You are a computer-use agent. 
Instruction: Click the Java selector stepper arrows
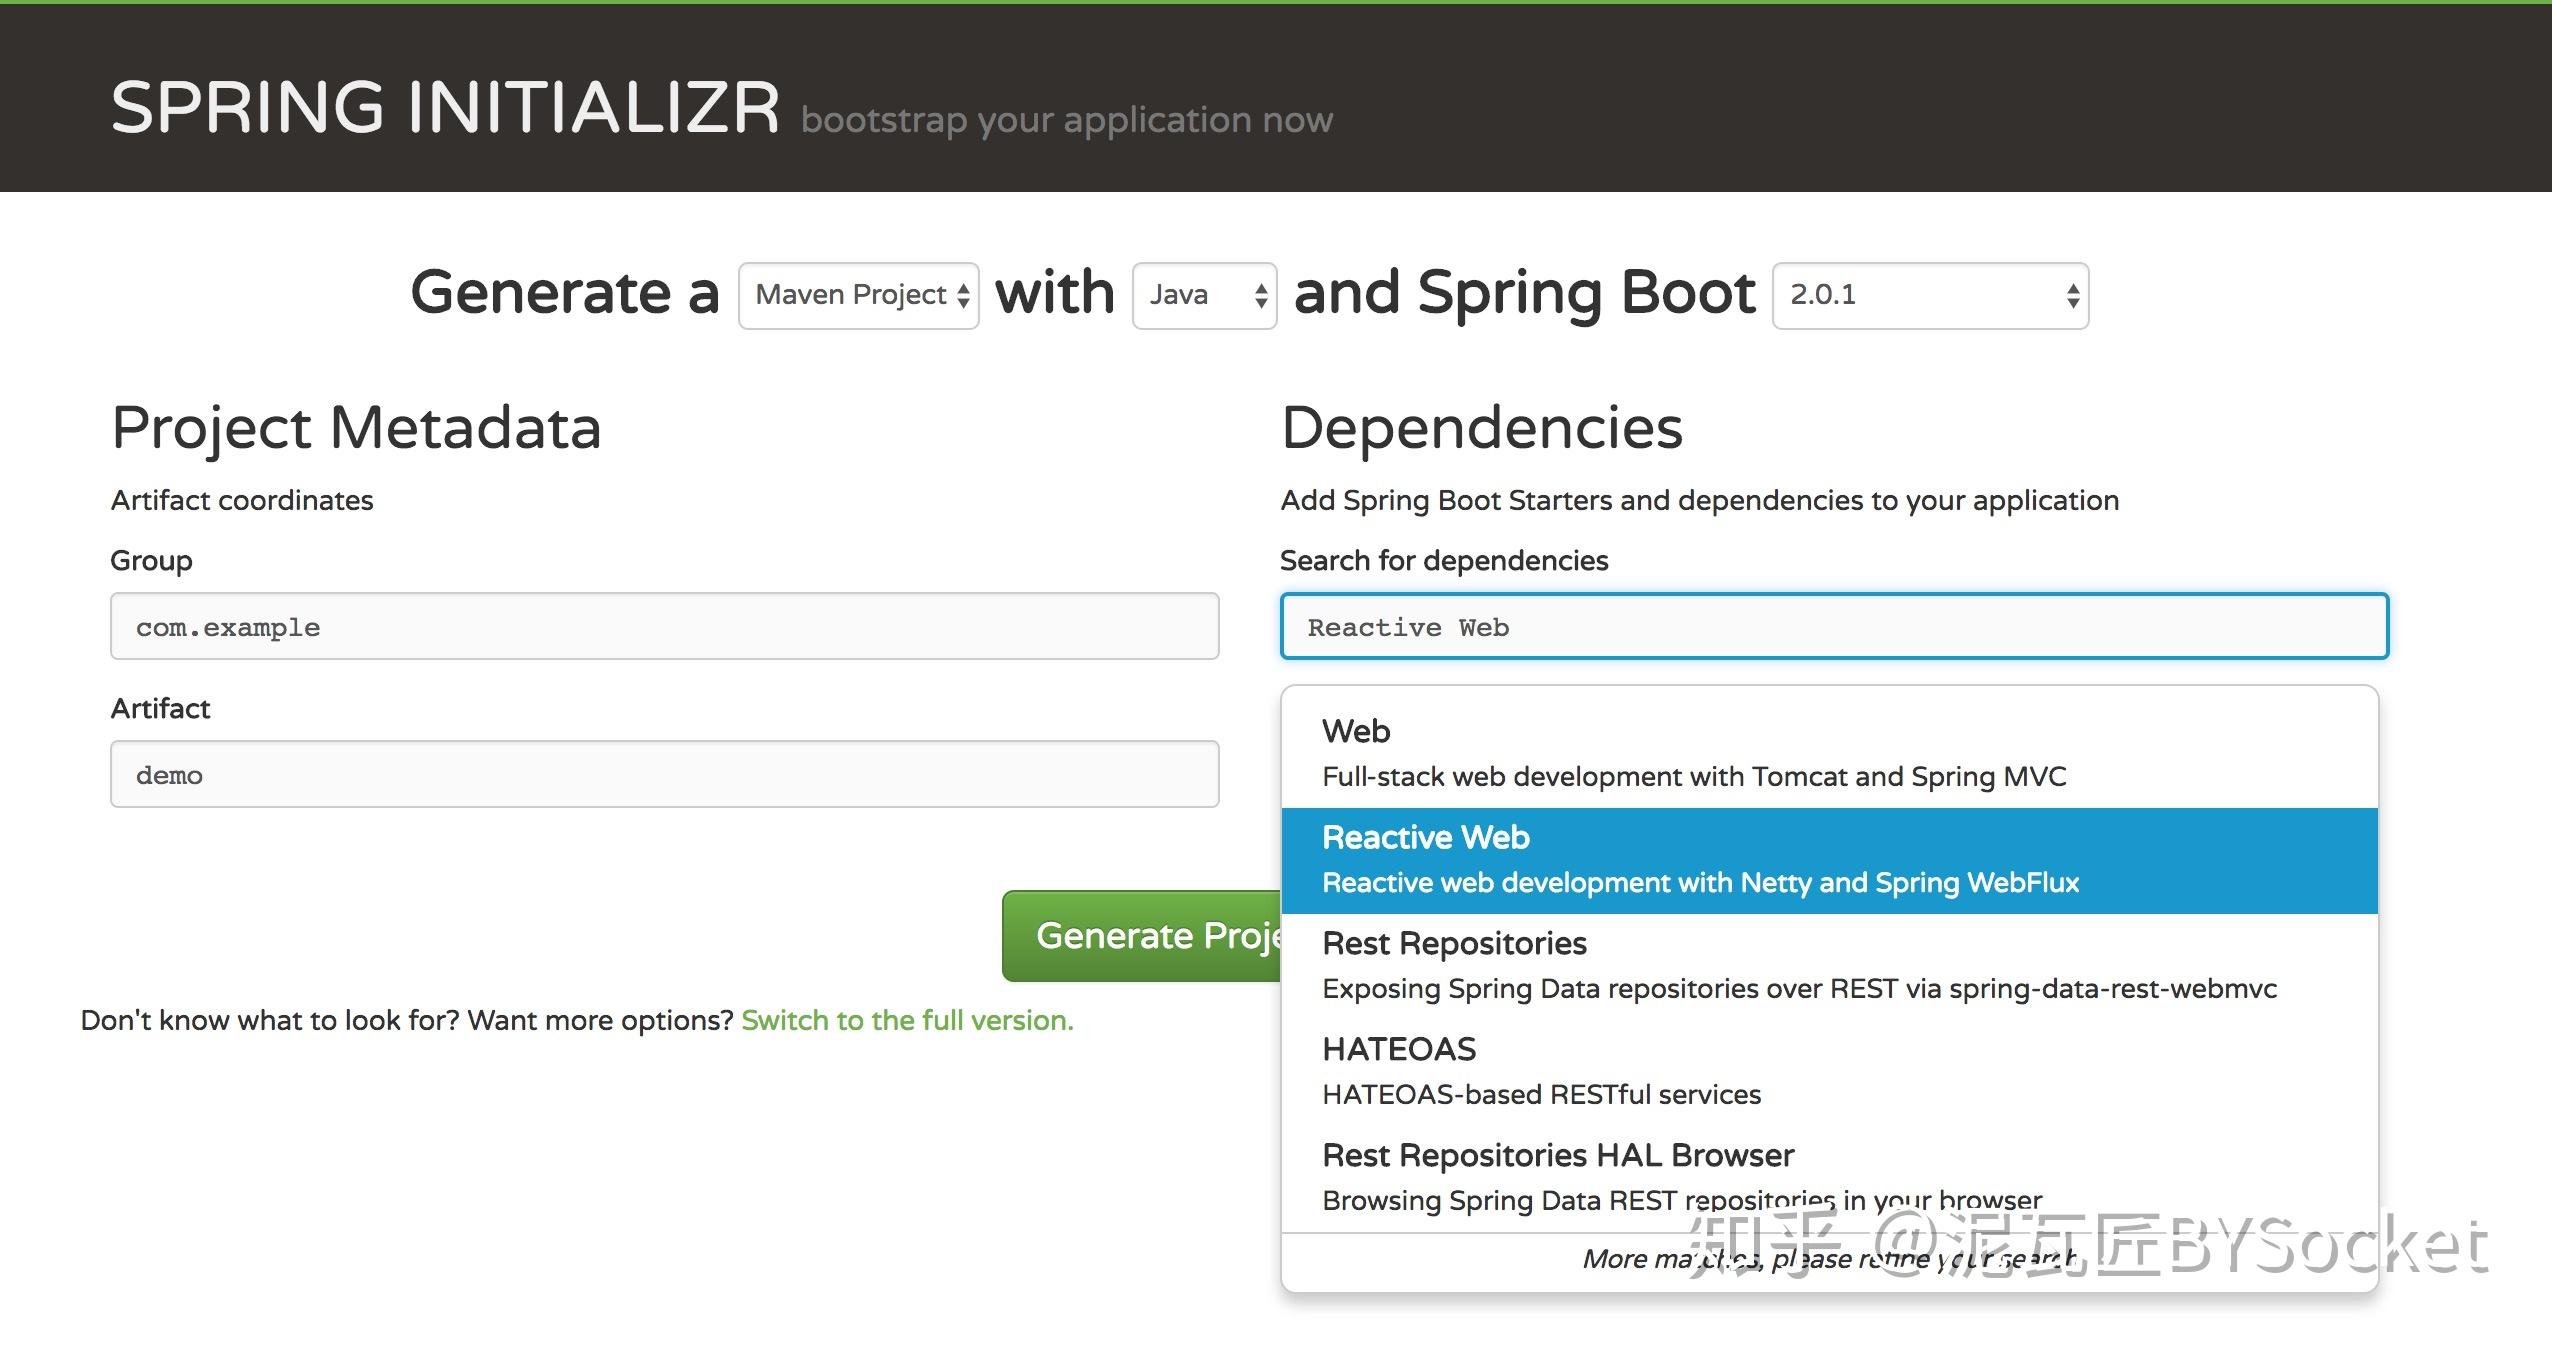click(1258, 294)
